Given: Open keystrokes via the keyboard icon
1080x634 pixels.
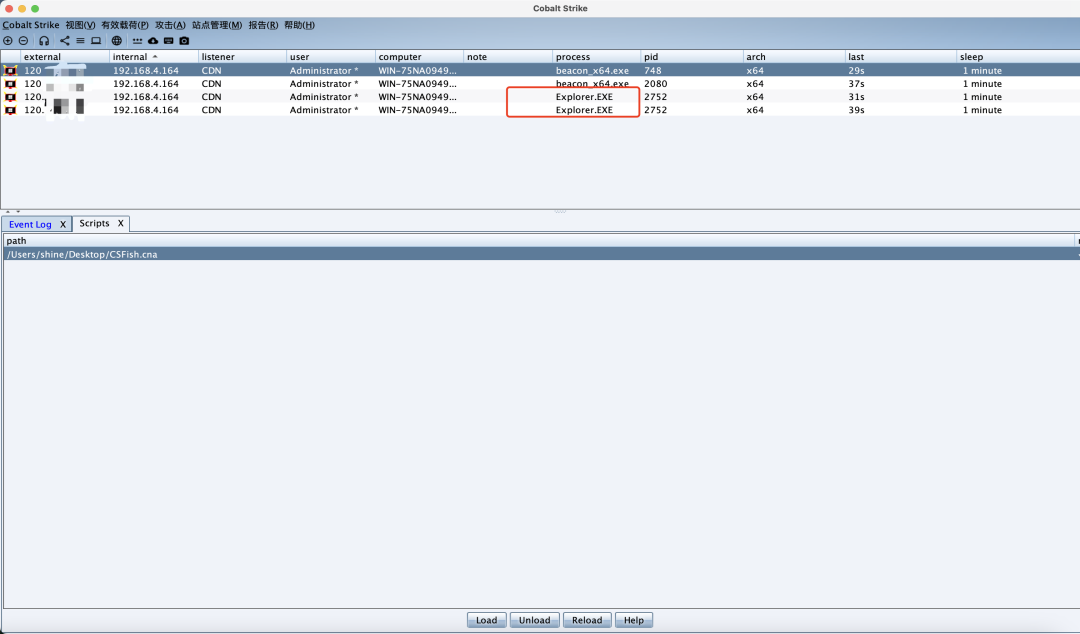Looking at the screenshot, I should (168, 41).
